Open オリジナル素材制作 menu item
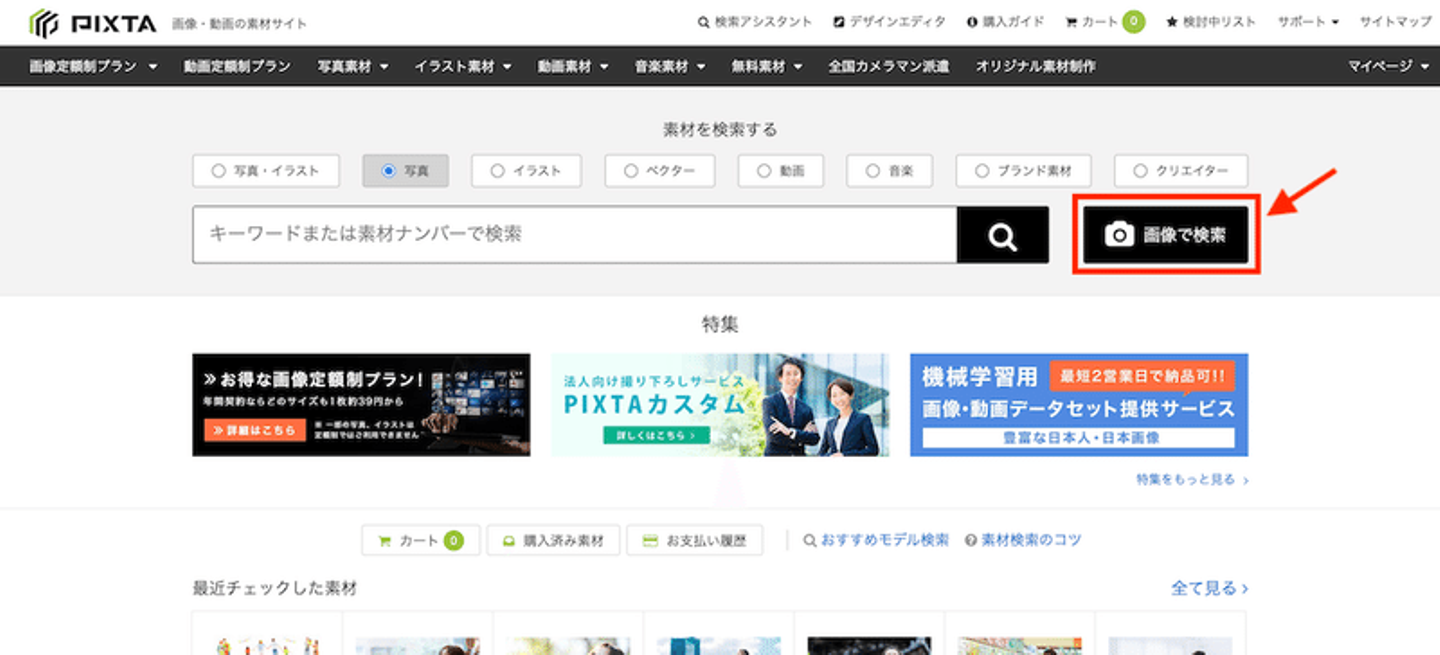The height and width of the screenshot is (655, 1440). coord(1035,66)
